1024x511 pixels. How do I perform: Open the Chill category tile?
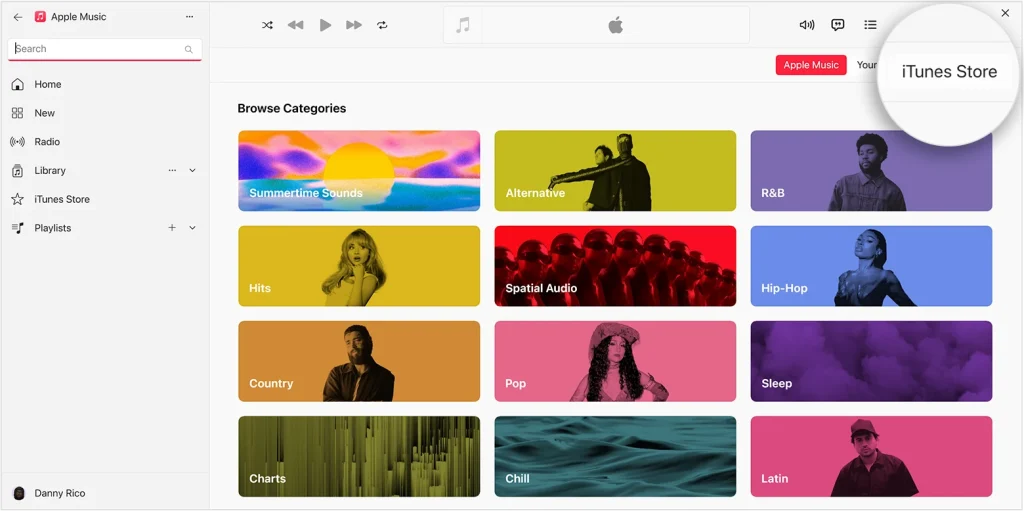coord(615,457)
